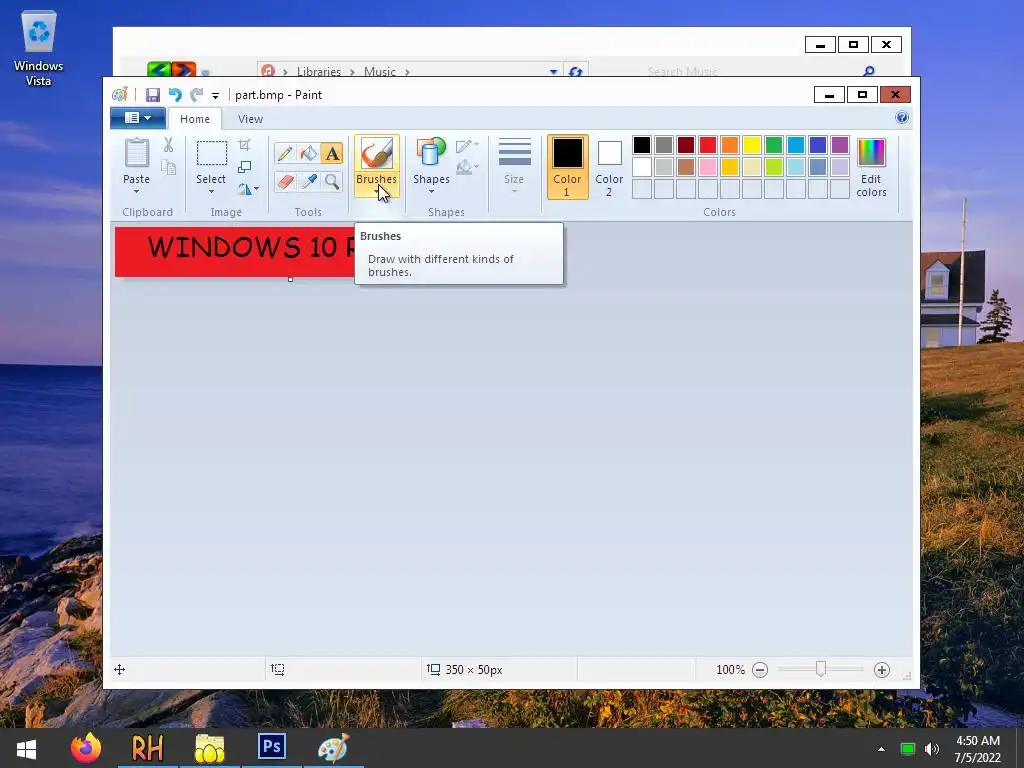Open the Edit colors dialog

(871, 167)
